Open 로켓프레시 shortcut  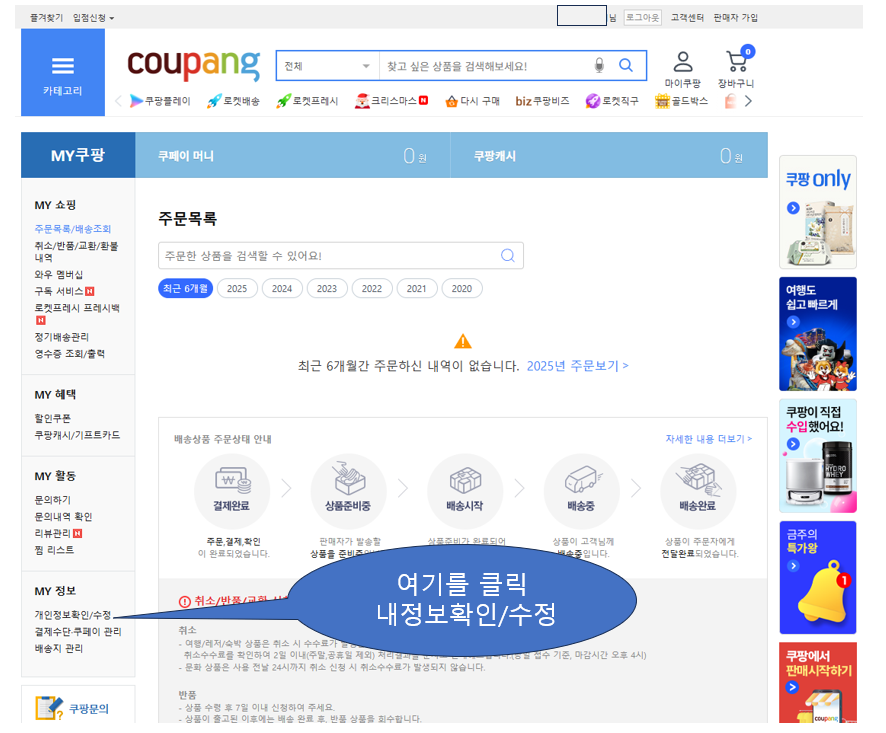pos(307,101)
